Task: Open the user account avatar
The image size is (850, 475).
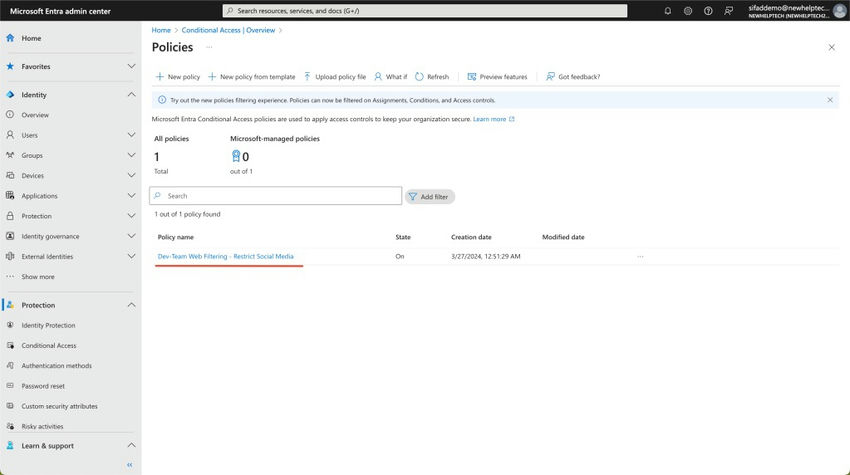Action: [x=839, y=11]
